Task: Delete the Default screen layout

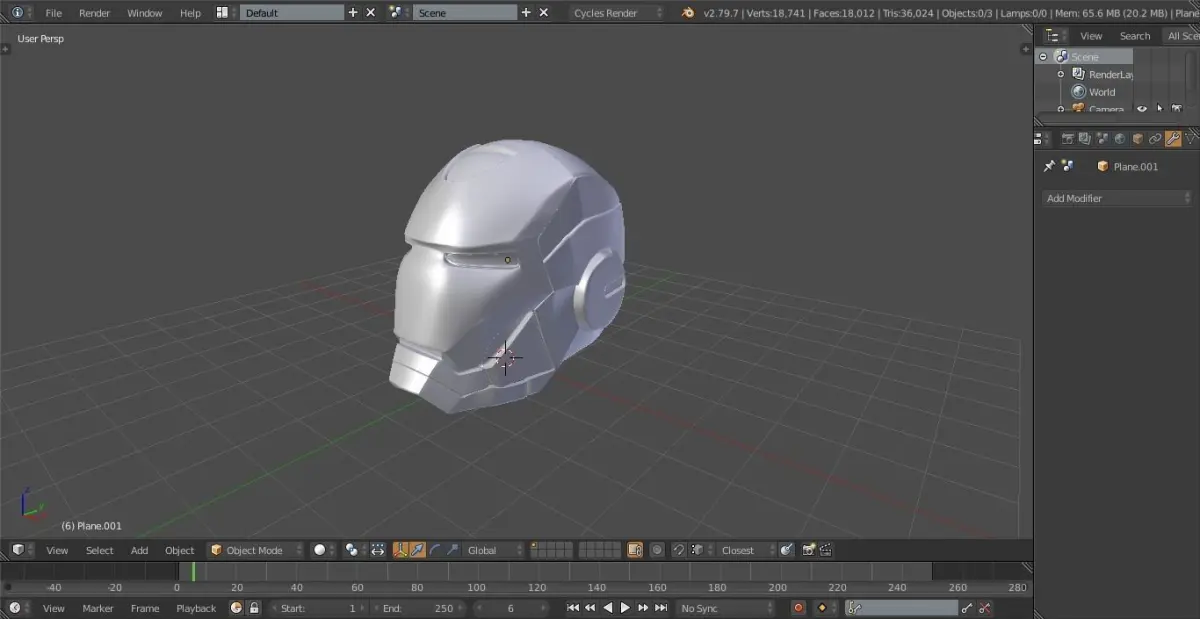Action: click(x=371, y=13)
